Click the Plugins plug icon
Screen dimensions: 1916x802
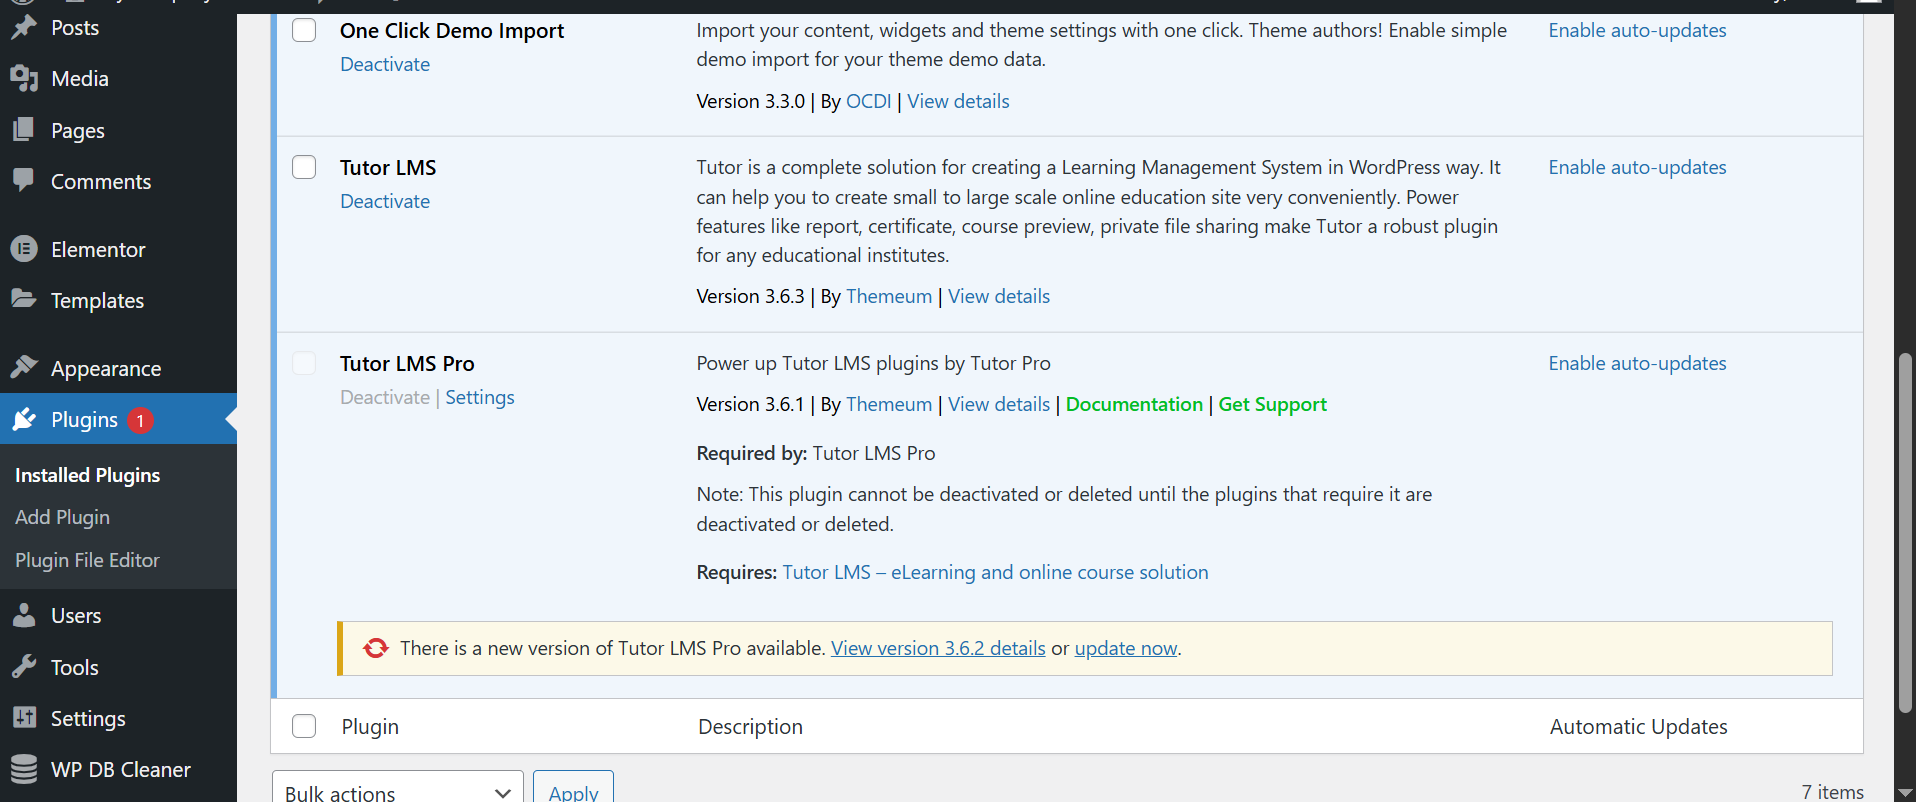coord(24,419)
